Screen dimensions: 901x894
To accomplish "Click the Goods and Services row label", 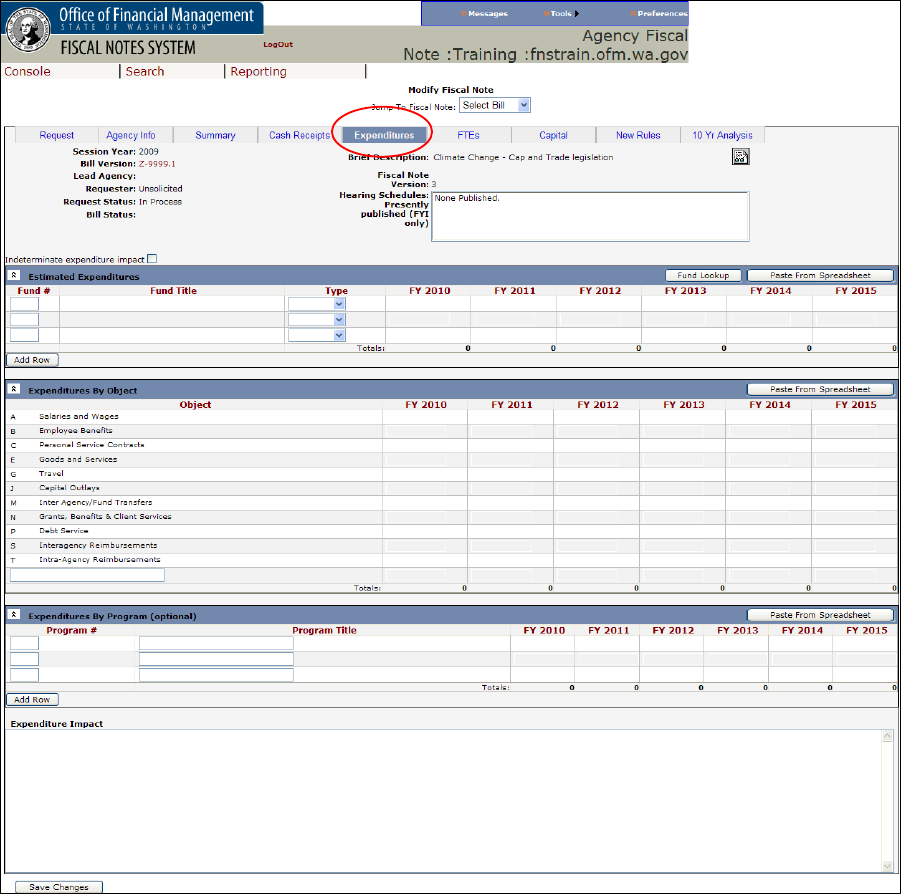I will pyautogui.click(x=78, y=460).
